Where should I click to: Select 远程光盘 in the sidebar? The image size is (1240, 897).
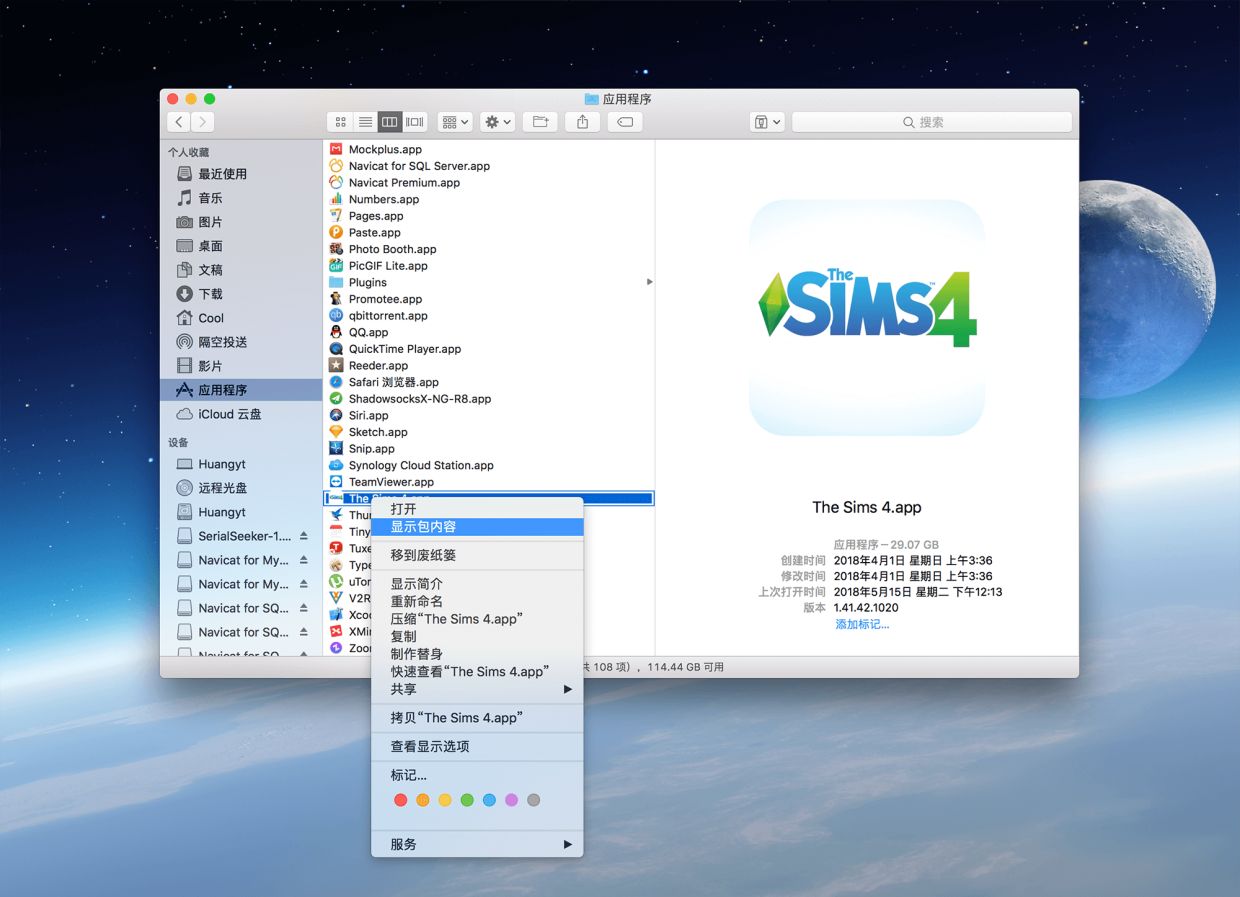240,488
